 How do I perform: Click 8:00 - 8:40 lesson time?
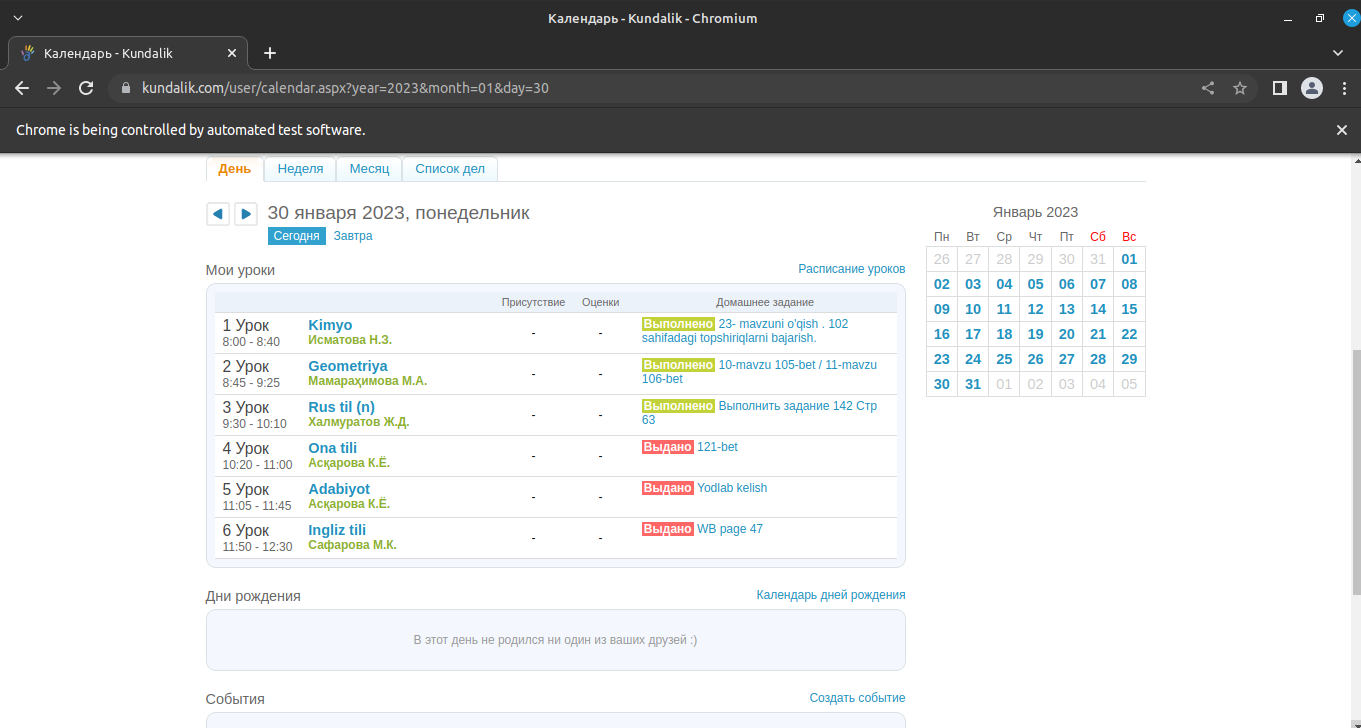(251, 342)
